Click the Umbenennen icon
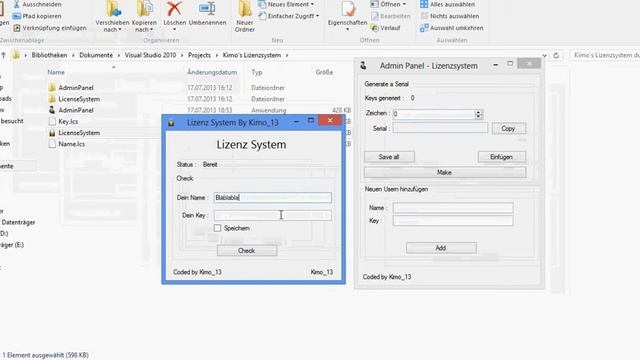Viewport: 640px width, 360px height. tap(207, 9)
